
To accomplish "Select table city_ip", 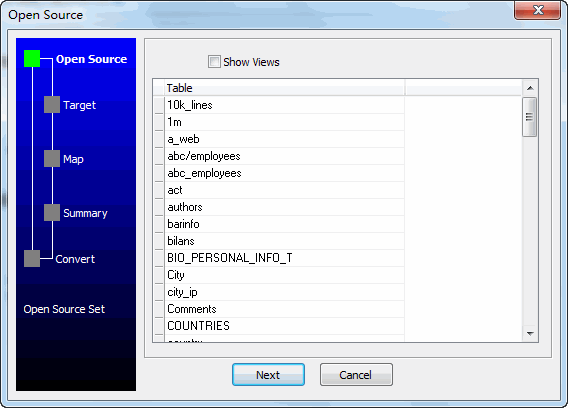I will click(284, 292).
